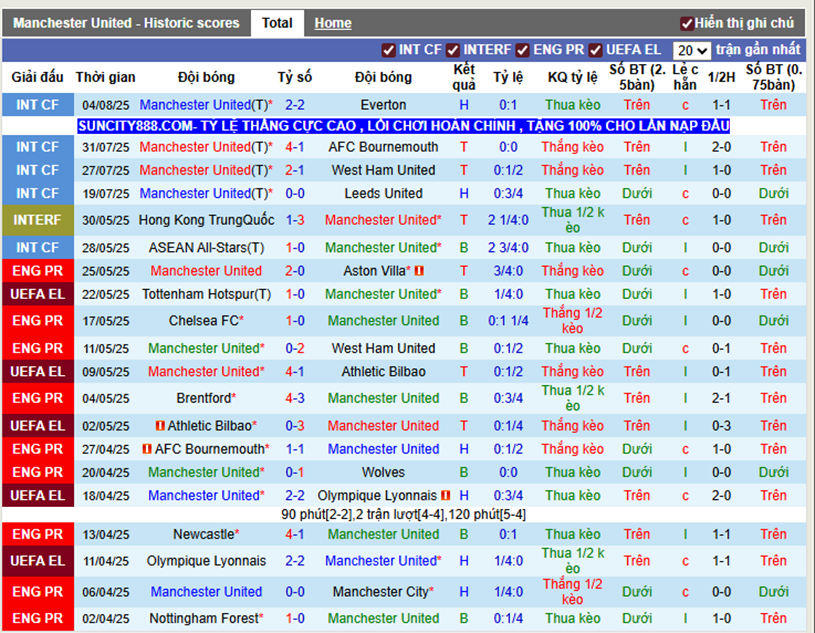Open ASEAN All-Stars(T) team link
This screenshot has width=815, height=633.
pos(206,247)
